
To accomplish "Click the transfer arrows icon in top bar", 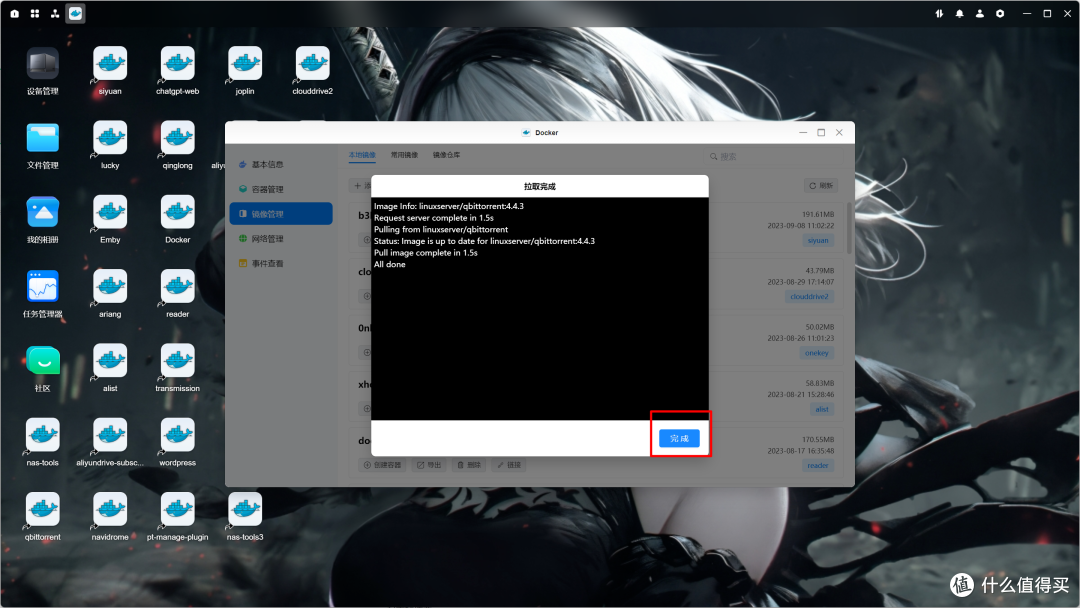I will (x=939, y=13).
